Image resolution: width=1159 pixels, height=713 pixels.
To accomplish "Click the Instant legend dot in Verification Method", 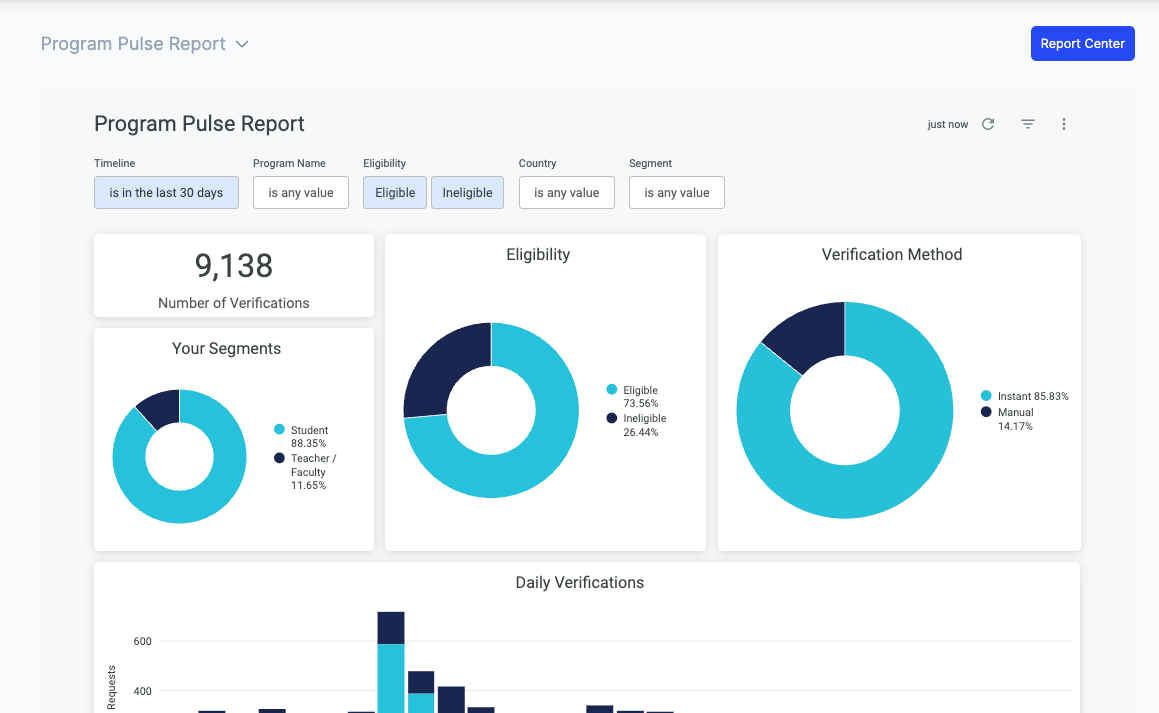I will 986,396.
